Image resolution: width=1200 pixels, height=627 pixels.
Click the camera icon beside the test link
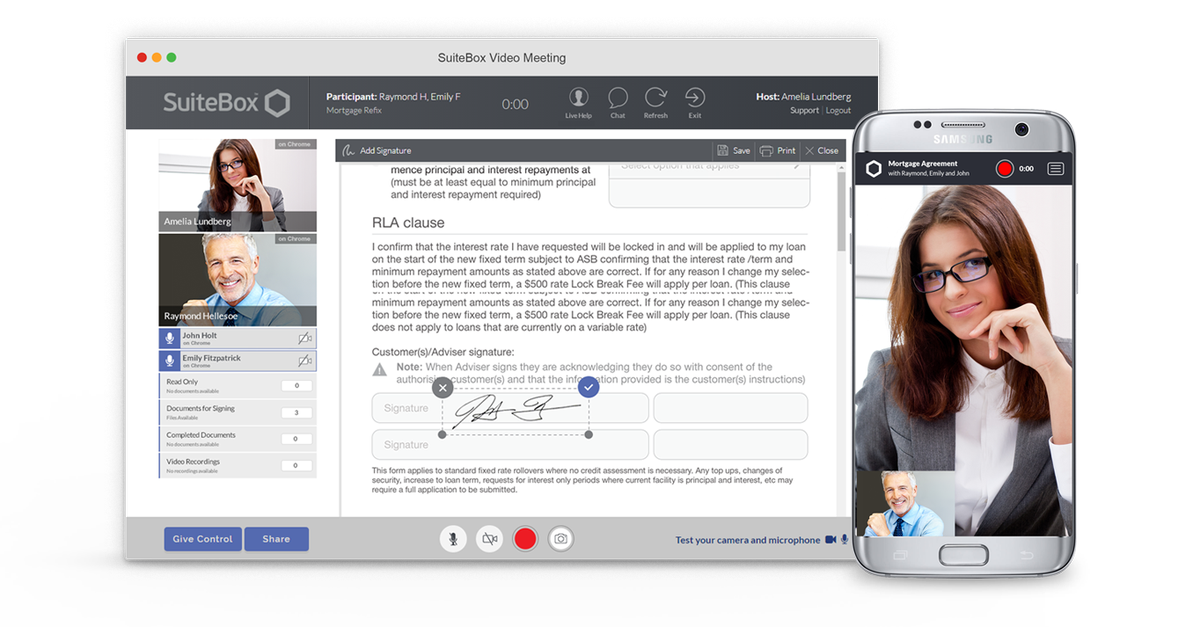pyautogui.click(x=830, y=540)
